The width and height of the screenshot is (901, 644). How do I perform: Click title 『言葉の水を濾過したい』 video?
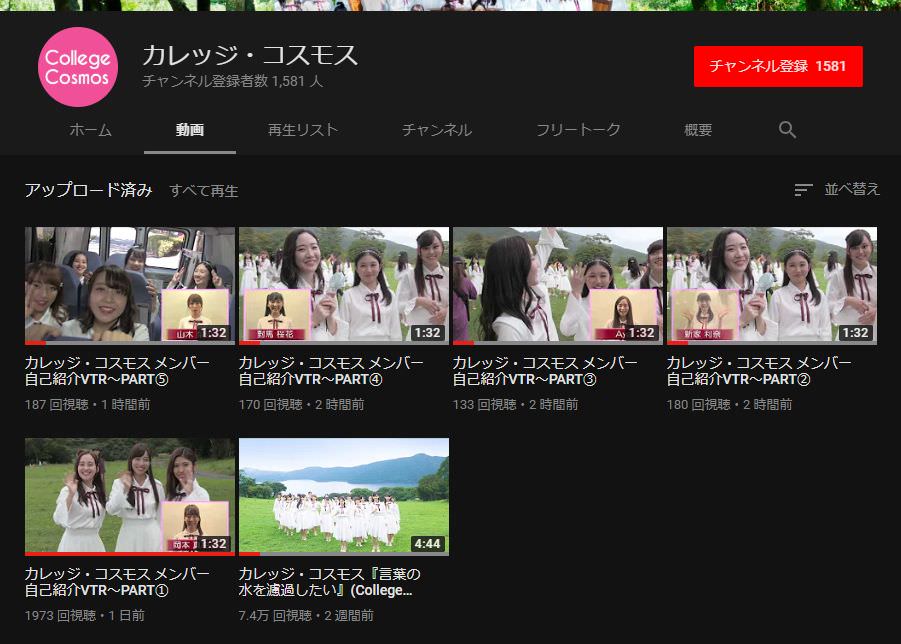click(x=330, y=582)
